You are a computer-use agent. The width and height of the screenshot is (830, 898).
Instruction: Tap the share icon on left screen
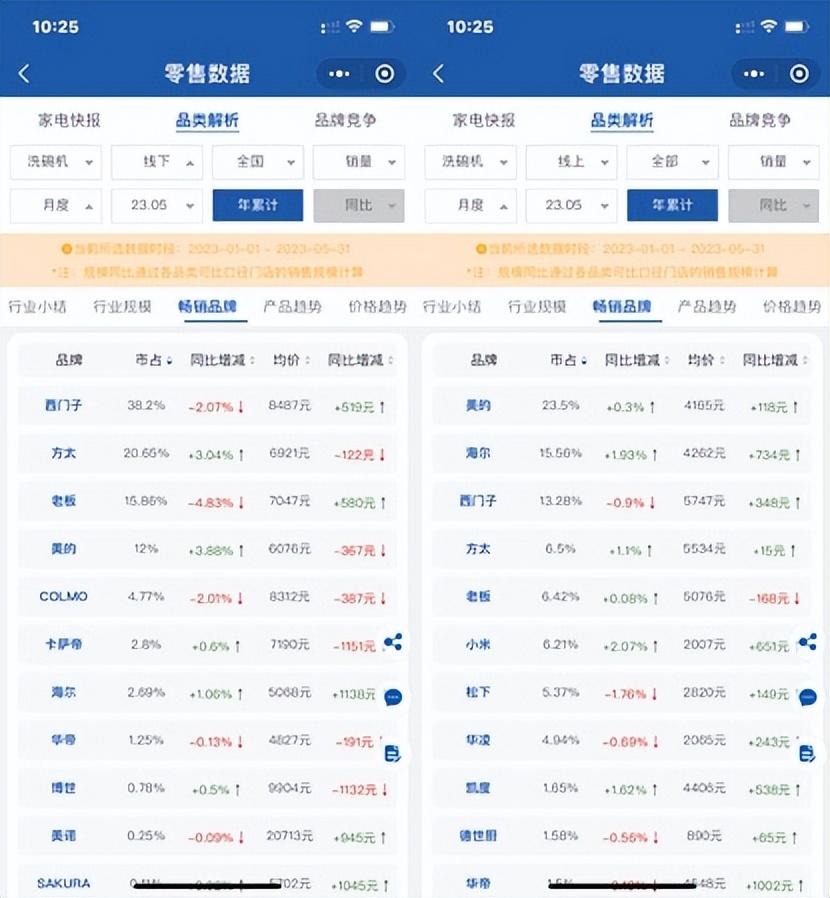coord(393,642)
